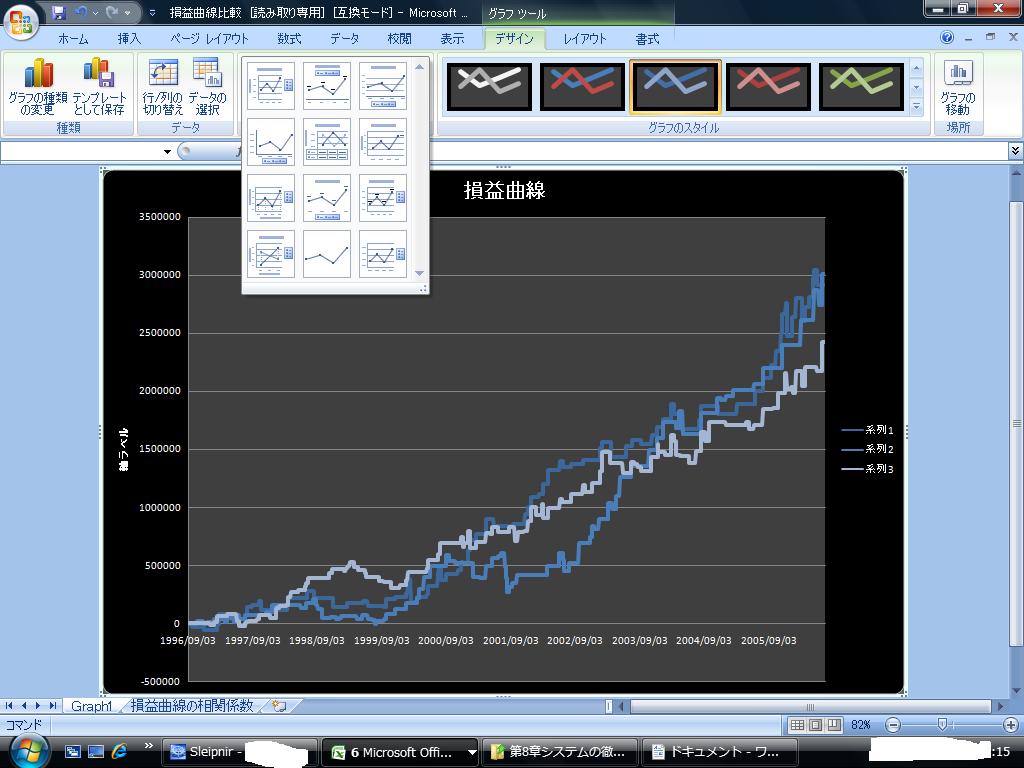Image resolution: width=1024 pixels, height=768 pixels.
Task: Click 行/列の切り替え switch row/column icon
Action: (162, 86)
